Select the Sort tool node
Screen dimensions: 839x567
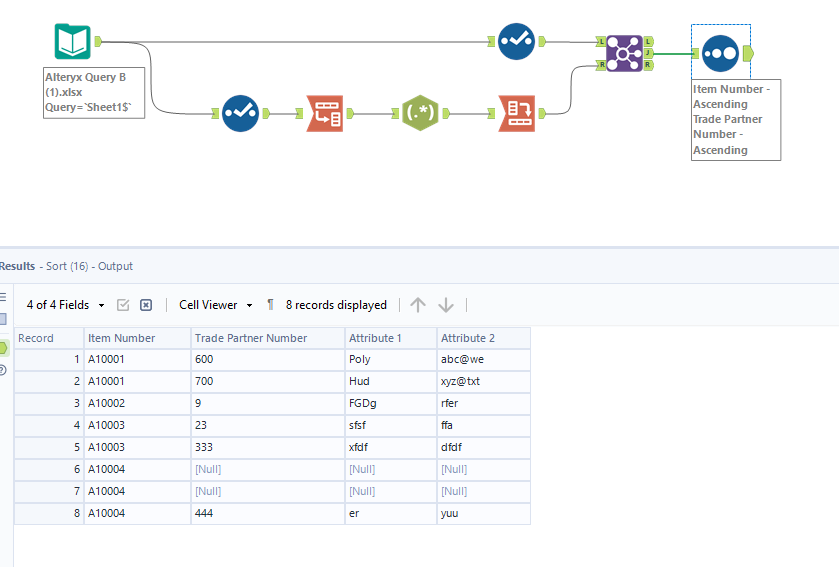pyautogui.click(x=720, y=53)
